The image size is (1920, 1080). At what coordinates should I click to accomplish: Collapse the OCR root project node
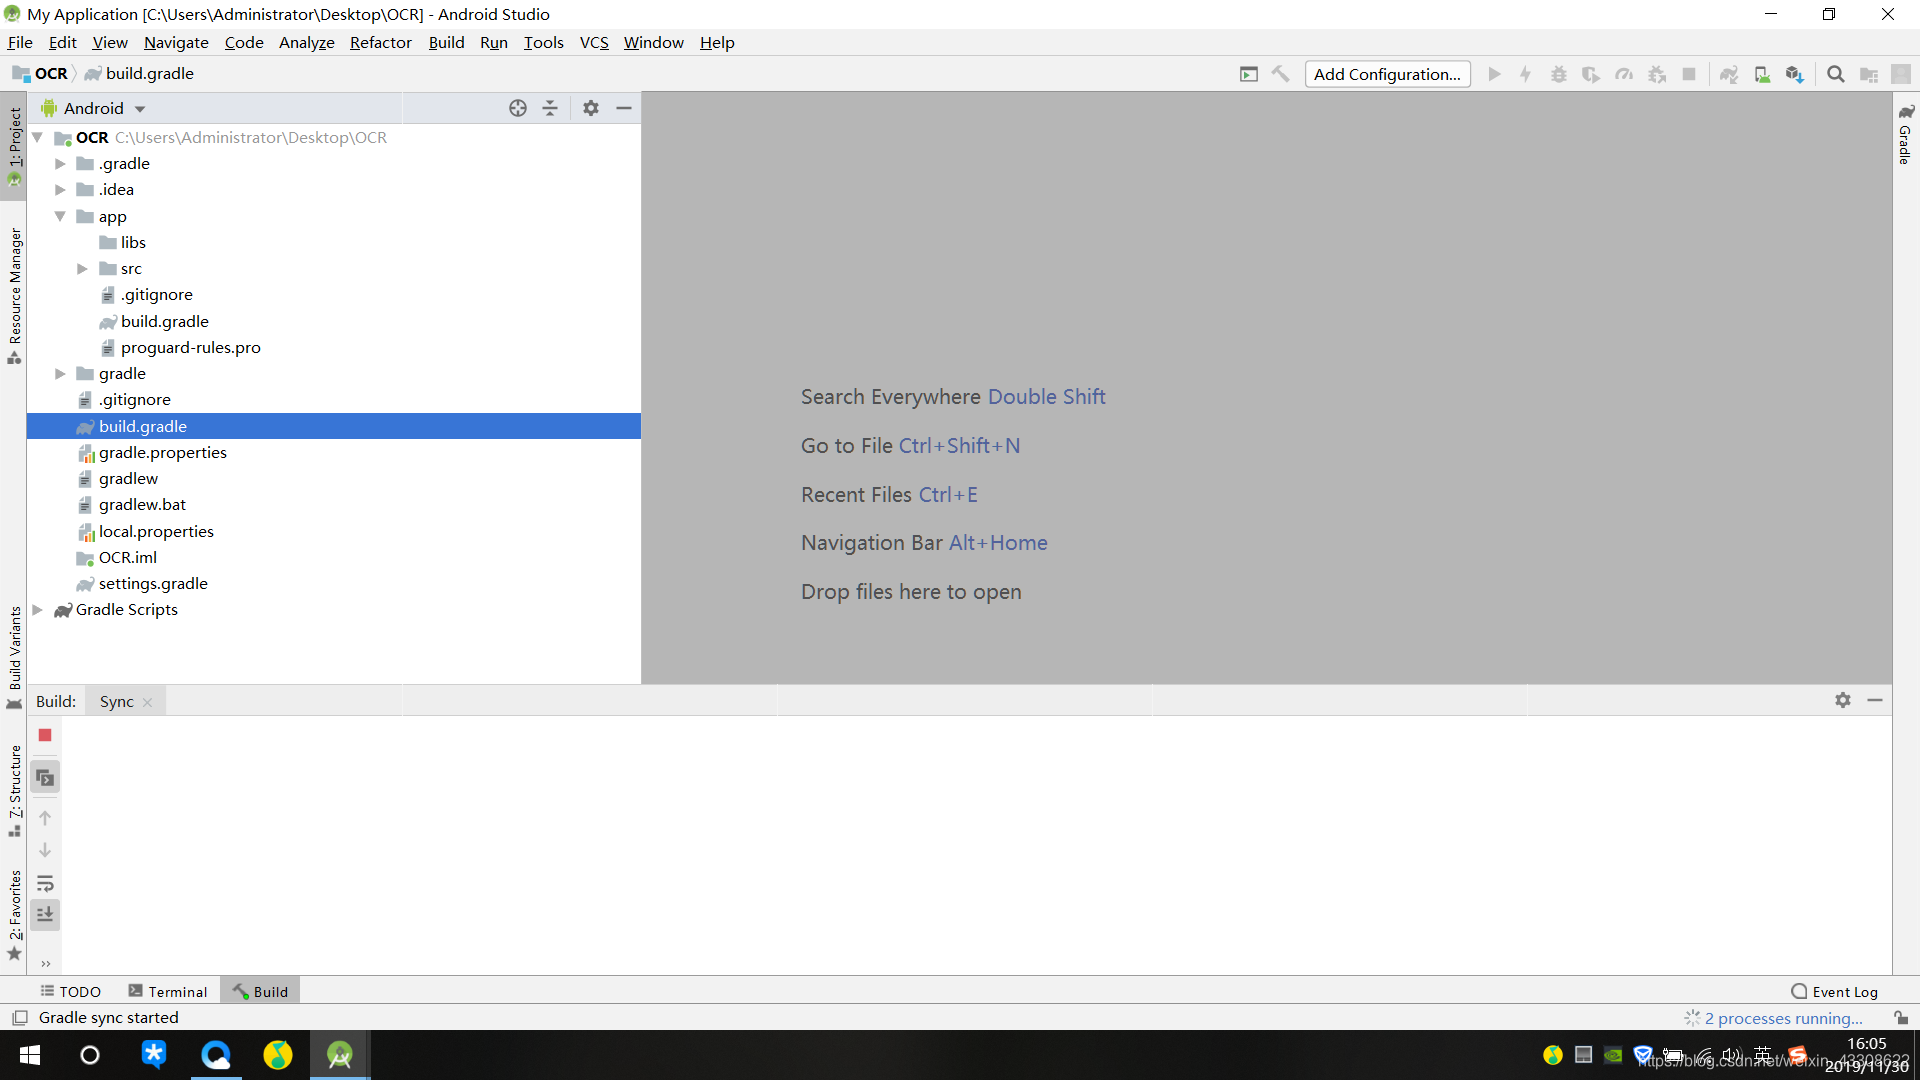(37, 137)
